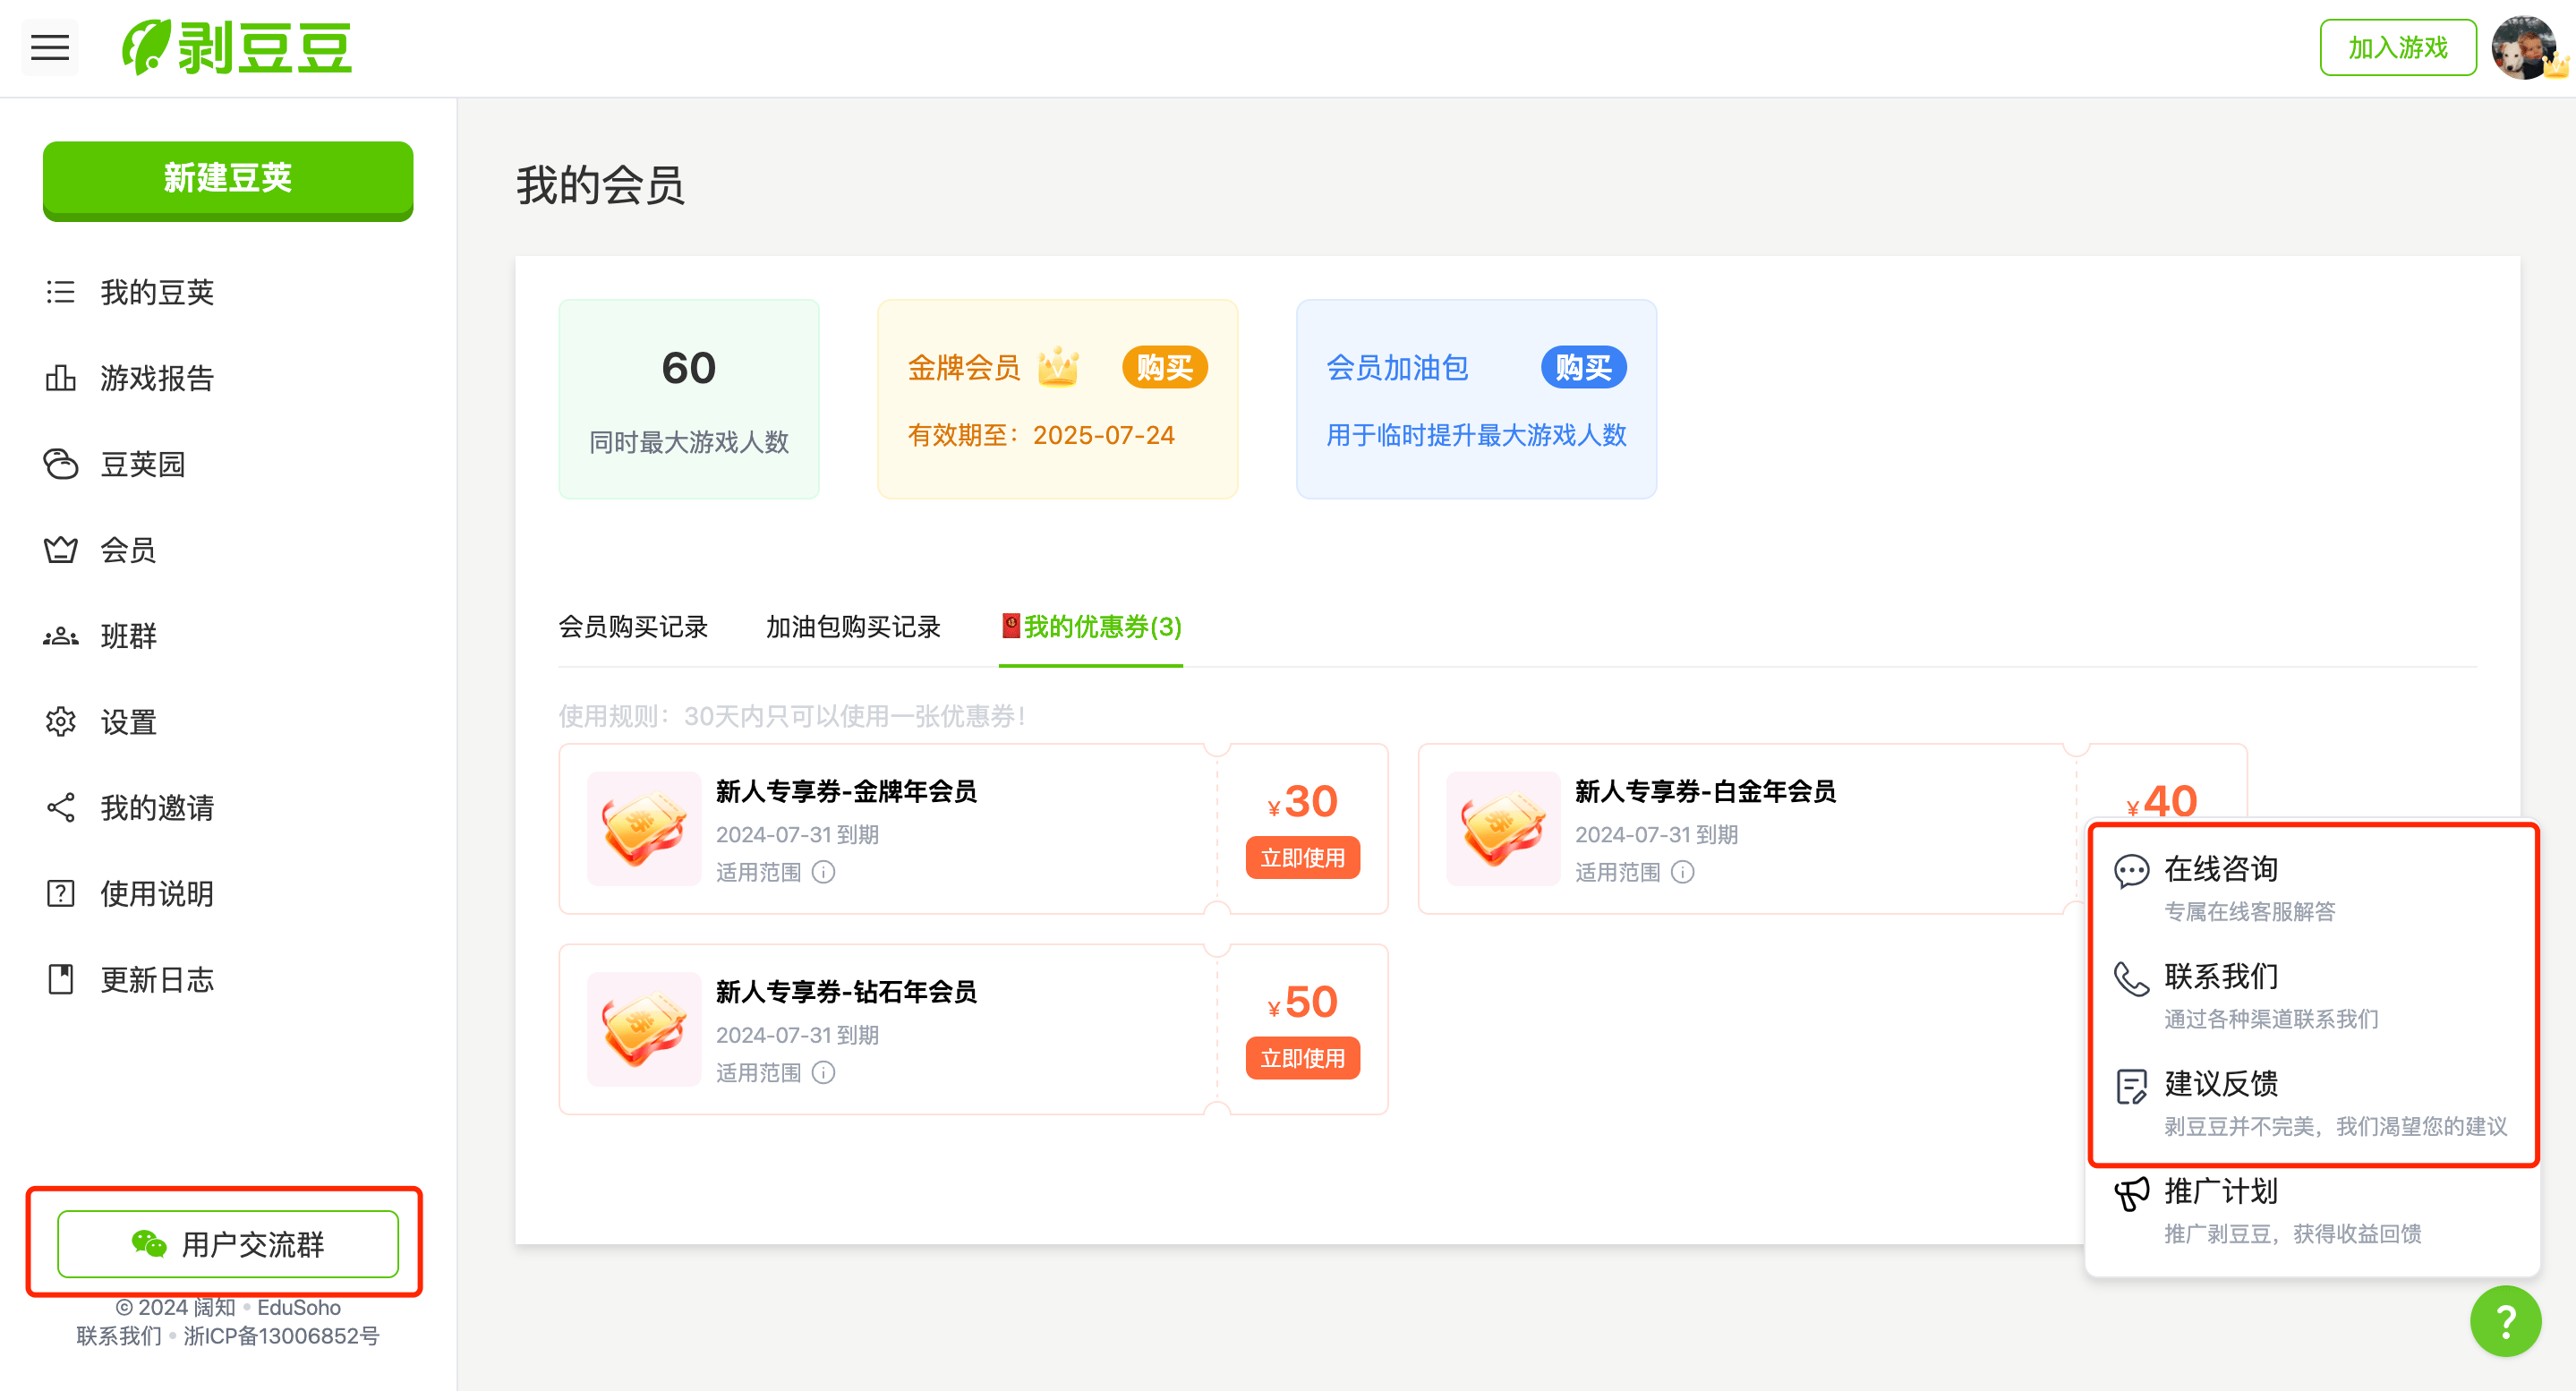The height and width of the screenshot is (1391, 2576).
Task: Click the crown icon beside 会员 in sidebar
Action: tap(60, 549)
